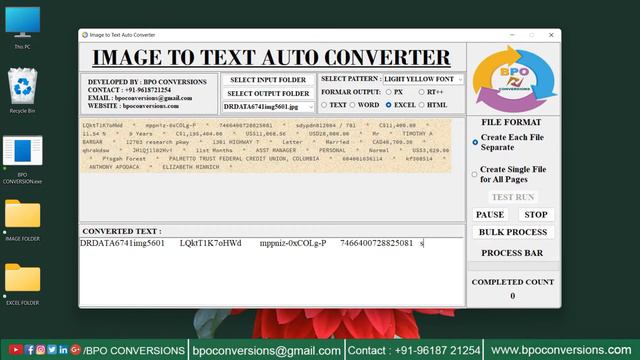Click the CONTACT : +91-9618721254 text
Screen dimensions: 640x360
click(129, 90)
